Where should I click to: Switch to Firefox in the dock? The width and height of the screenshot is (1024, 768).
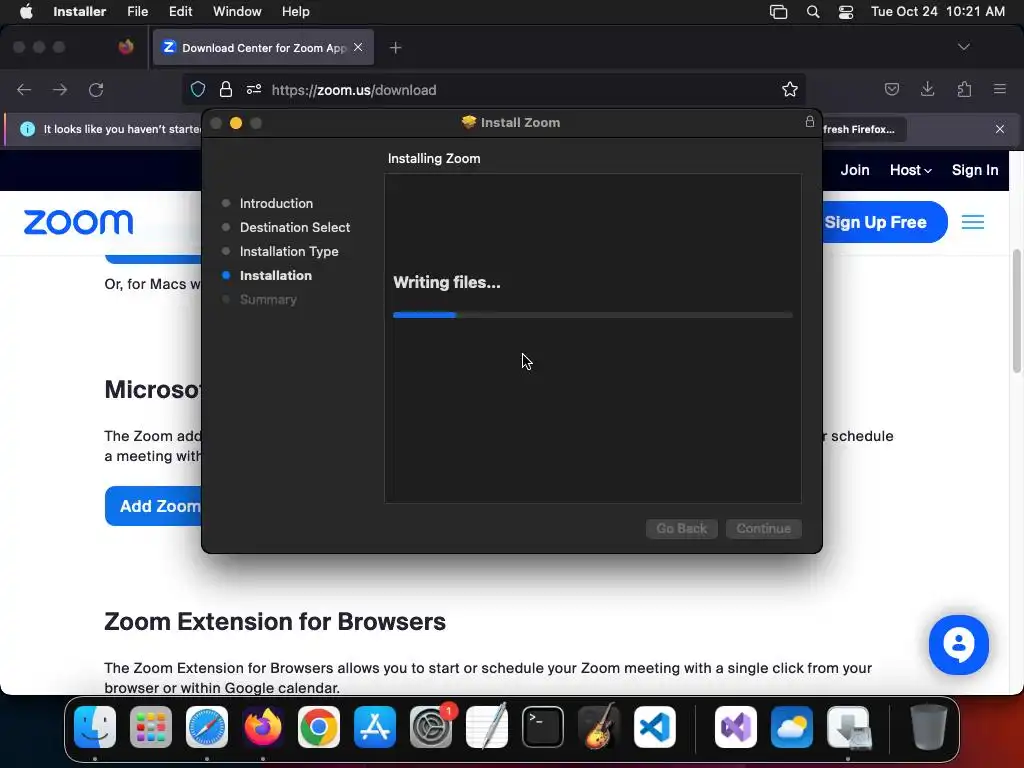(263, 727)
